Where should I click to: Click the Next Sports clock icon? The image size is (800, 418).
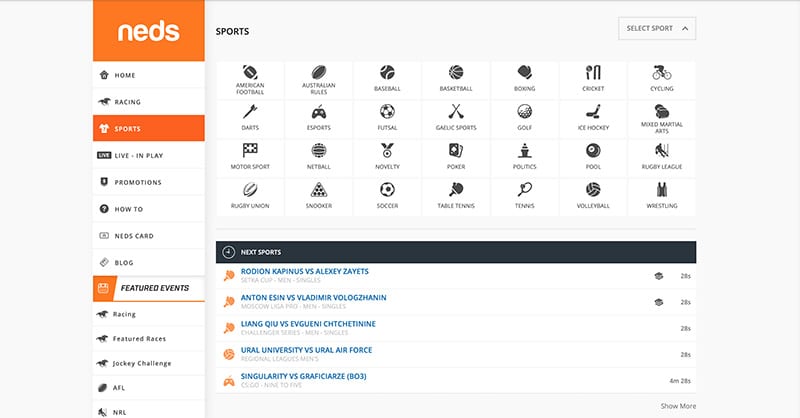click(x=229, y=252)
